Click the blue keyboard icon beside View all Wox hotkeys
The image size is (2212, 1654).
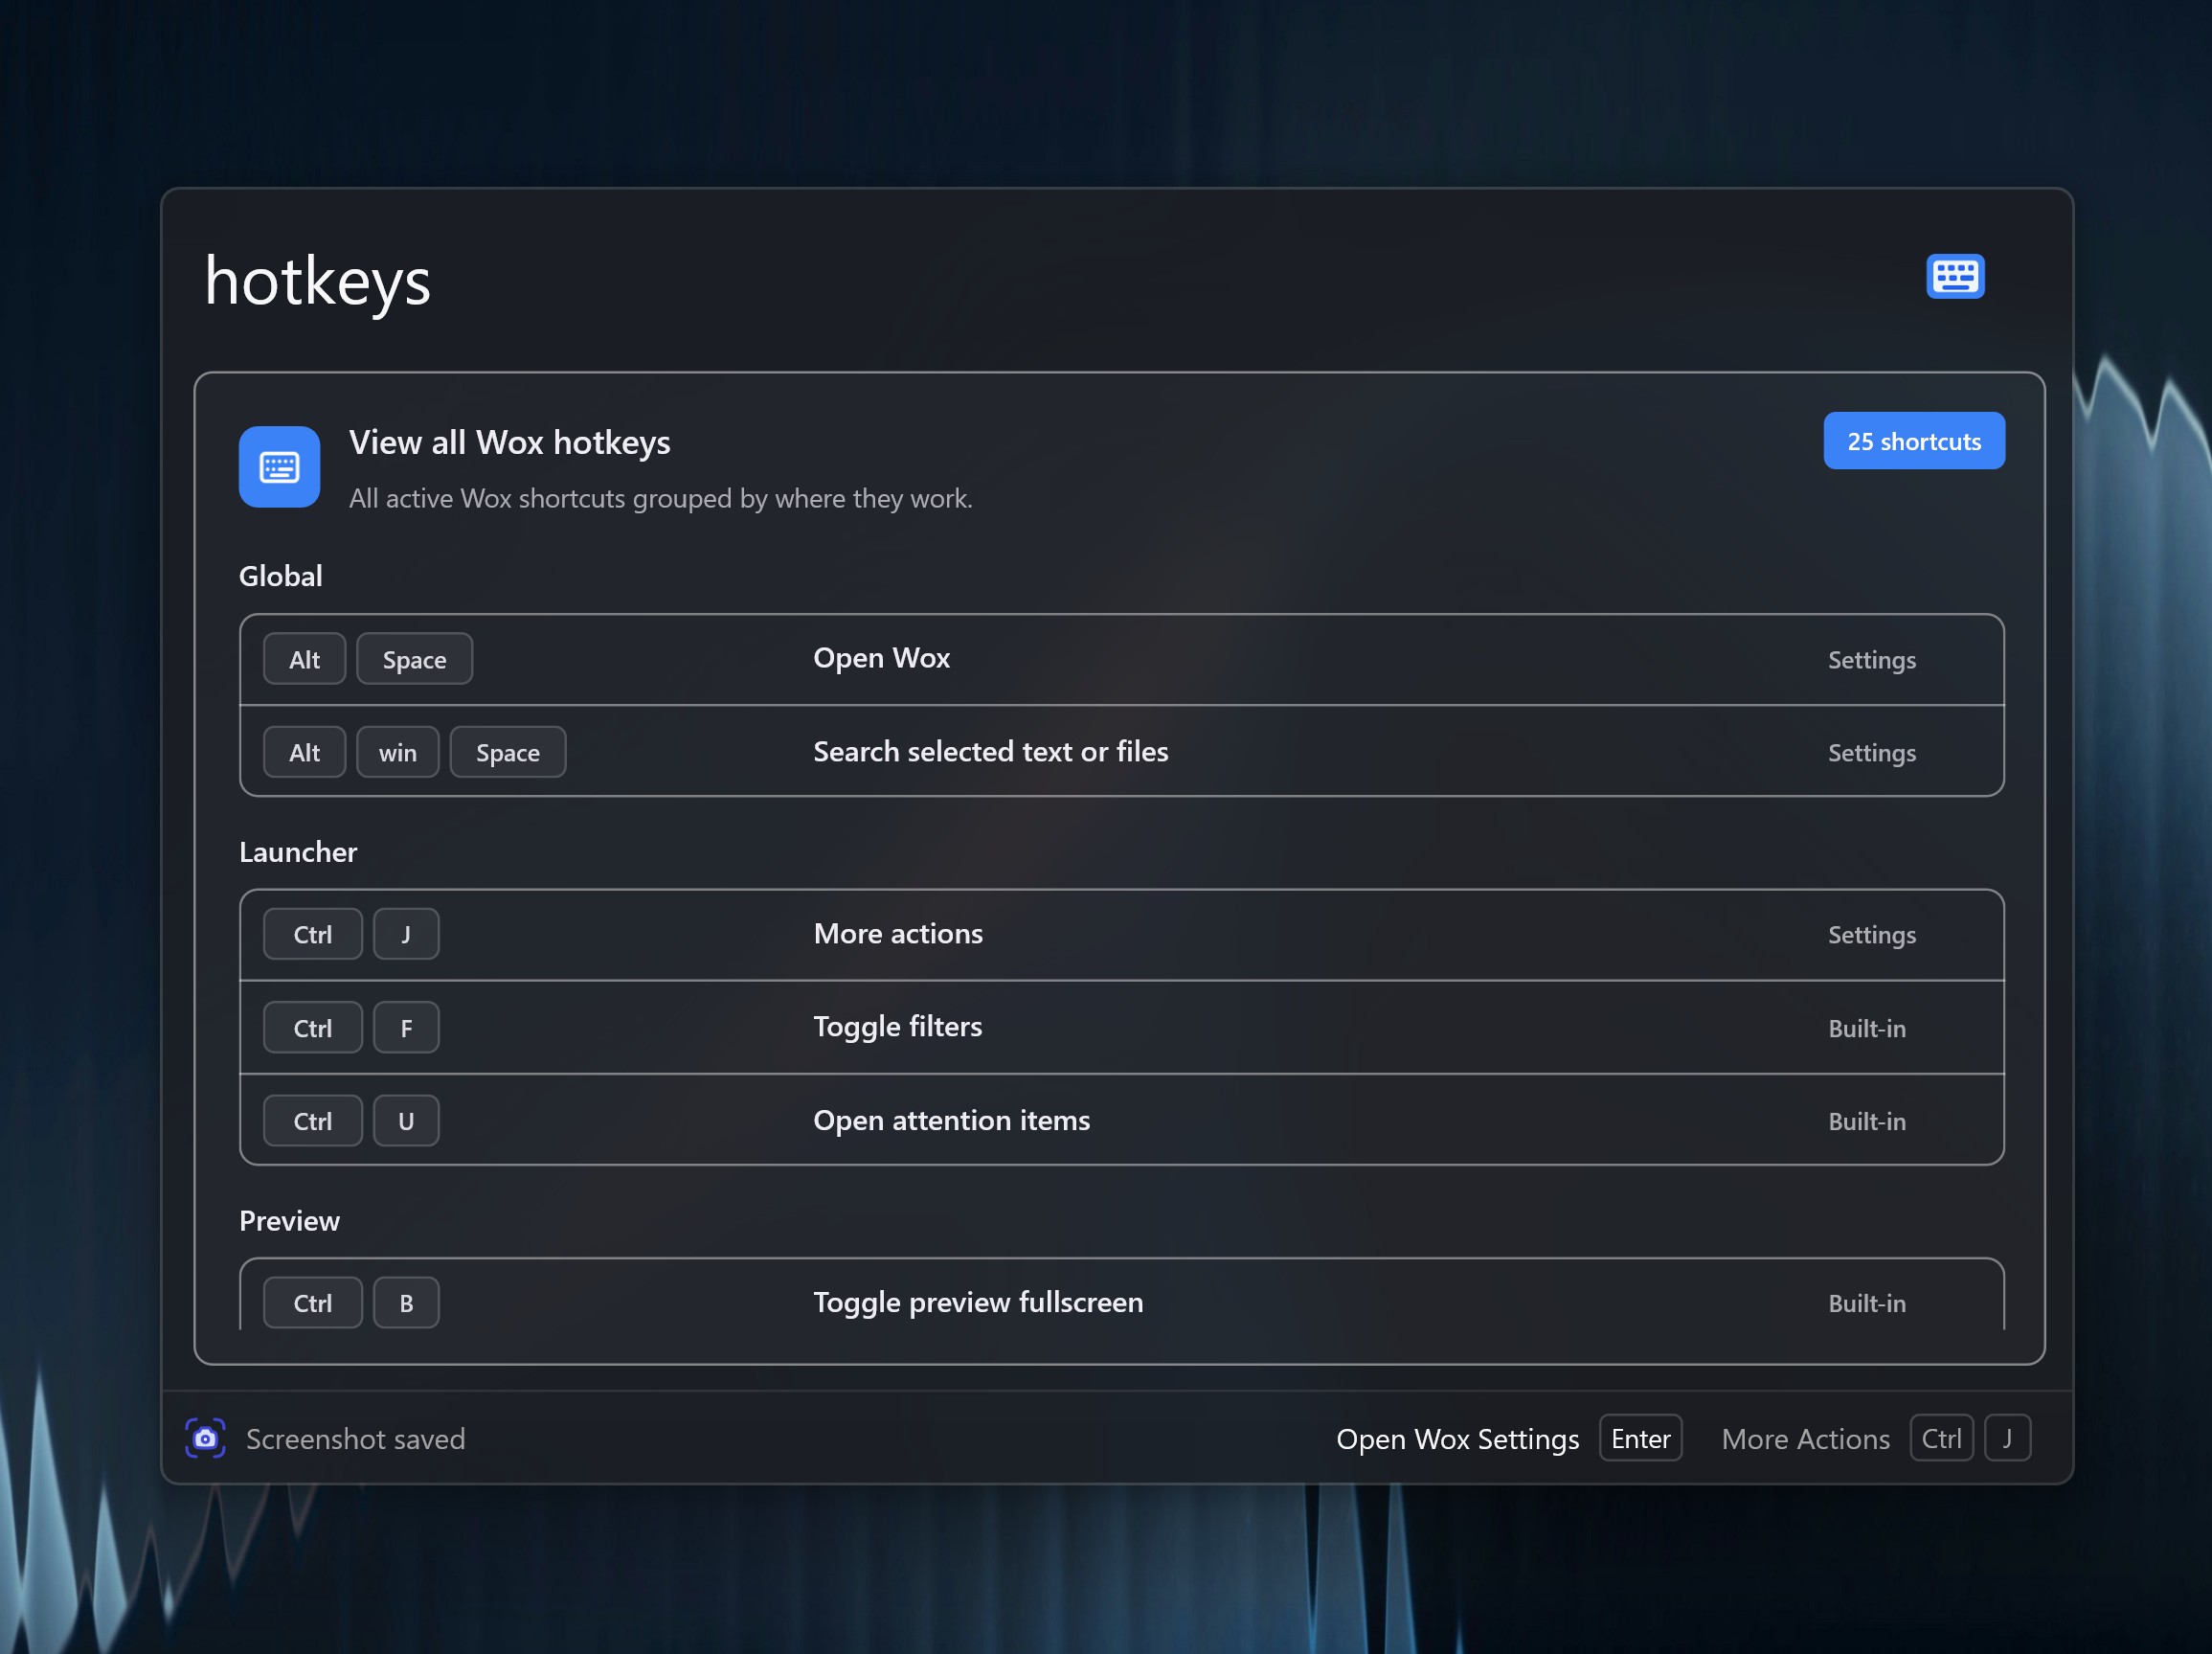(x=279, y=467)
